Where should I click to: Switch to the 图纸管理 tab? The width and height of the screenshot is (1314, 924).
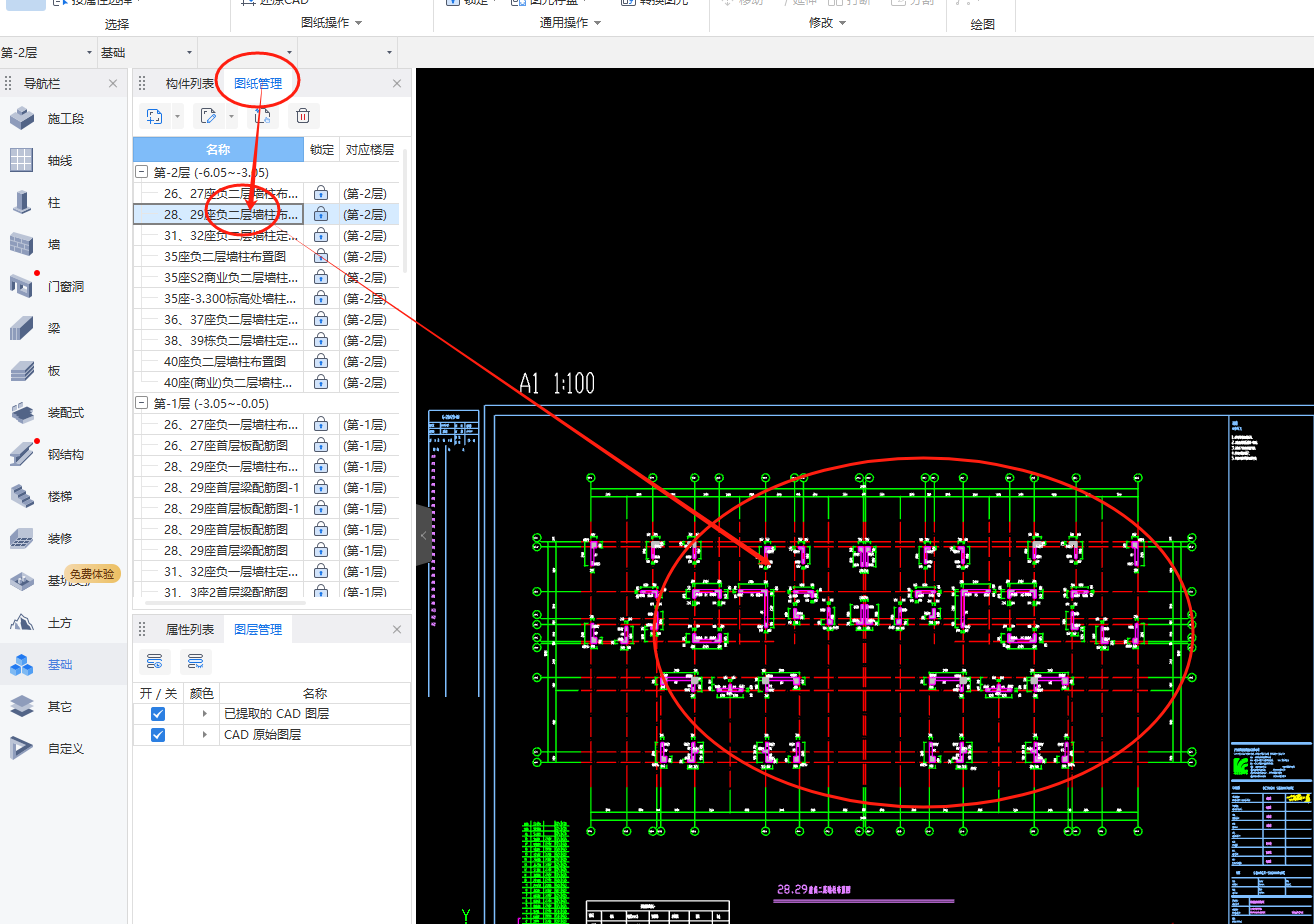(x=258, y=84)
